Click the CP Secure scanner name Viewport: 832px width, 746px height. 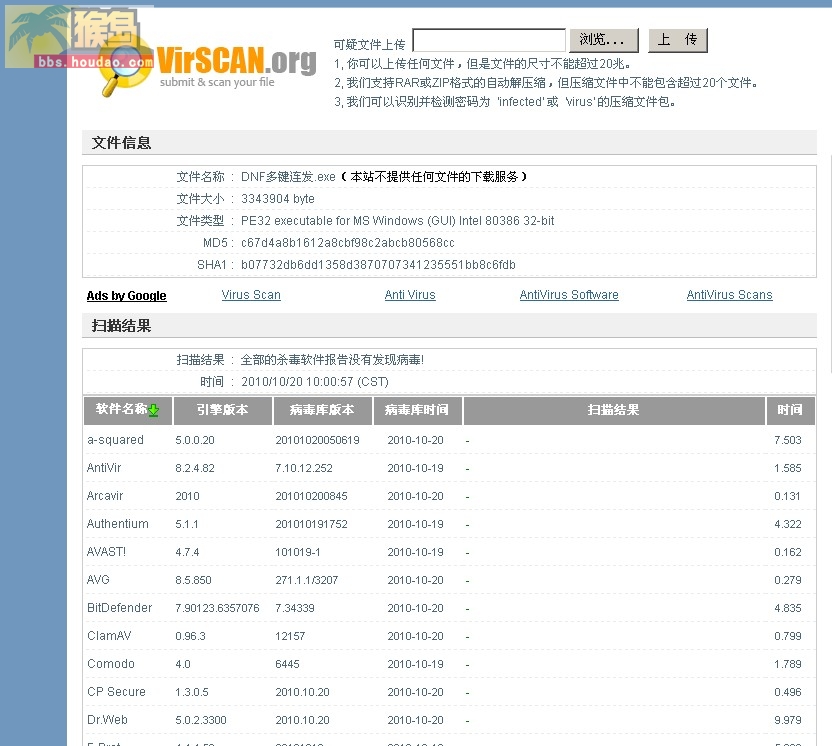click(x=116, y=692)
